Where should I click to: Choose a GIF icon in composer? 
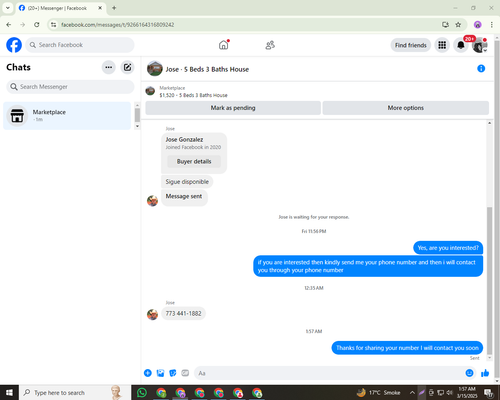(x=185, y=373)
